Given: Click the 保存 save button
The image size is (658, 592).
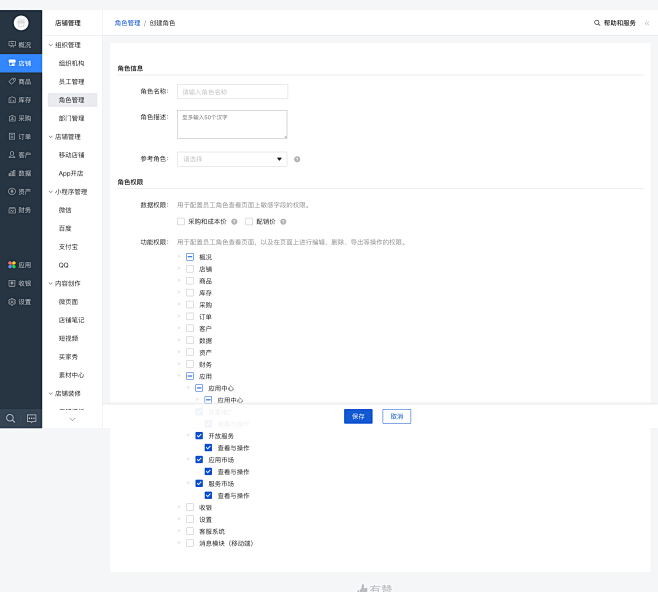Looking at the screenshot, I should (358, 416).
